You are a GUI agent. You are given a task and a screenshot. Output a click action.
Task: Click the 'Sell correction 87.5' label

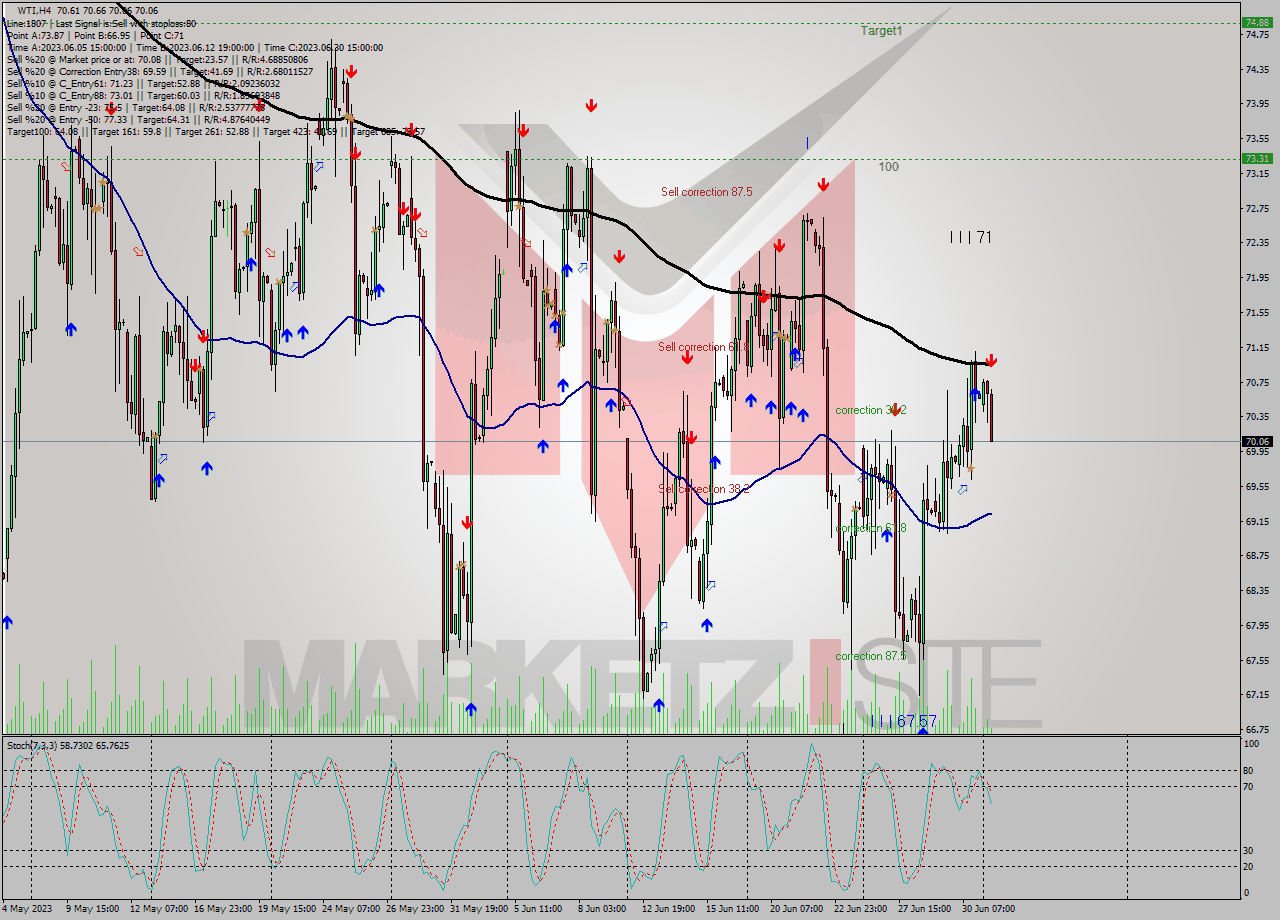(x=707, y=192)
